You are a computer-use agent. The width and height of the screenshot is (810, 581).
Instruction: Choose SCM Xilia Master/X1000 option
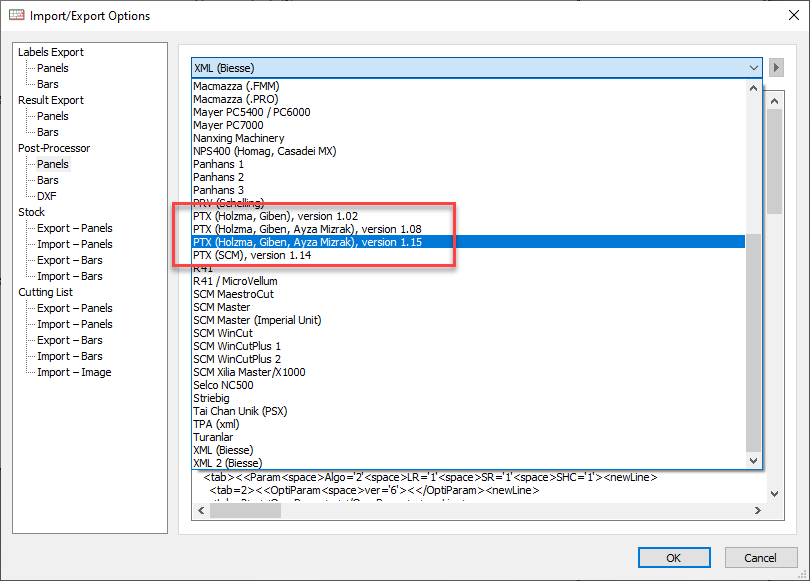click(x=469, y=372)
